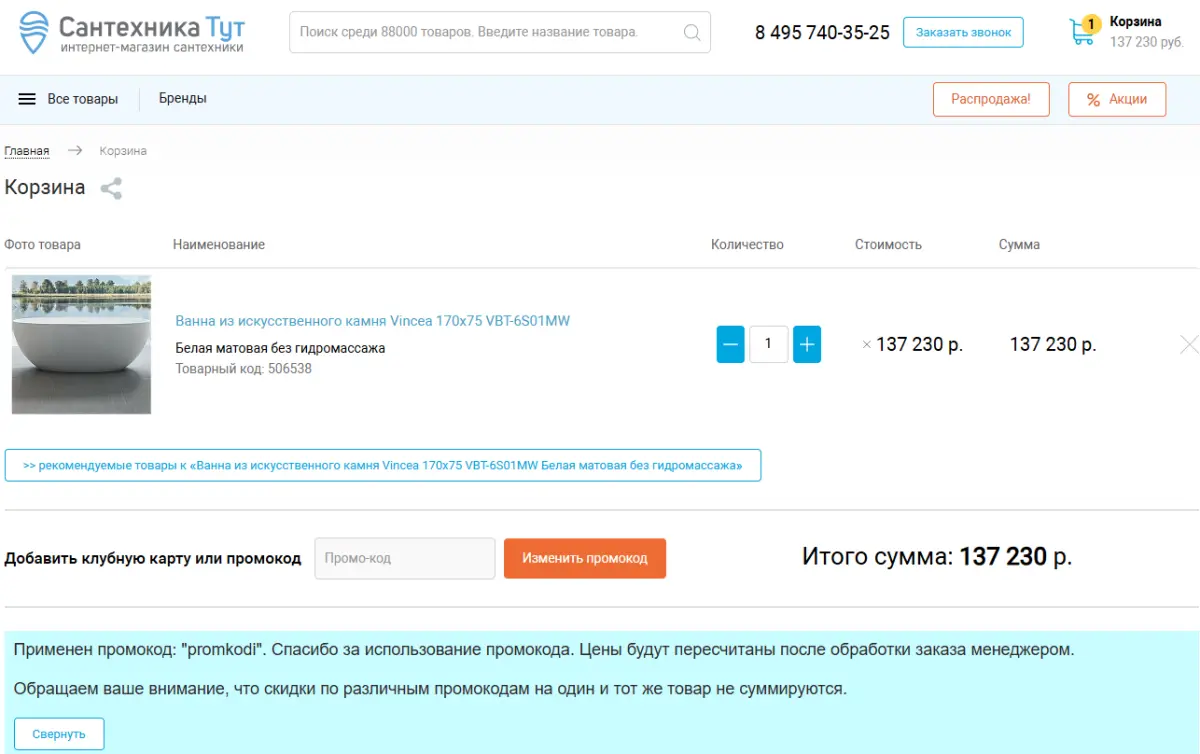Click the Наименование column header
This screenshot has width=1200, height=754.
(x=219, y=244)
